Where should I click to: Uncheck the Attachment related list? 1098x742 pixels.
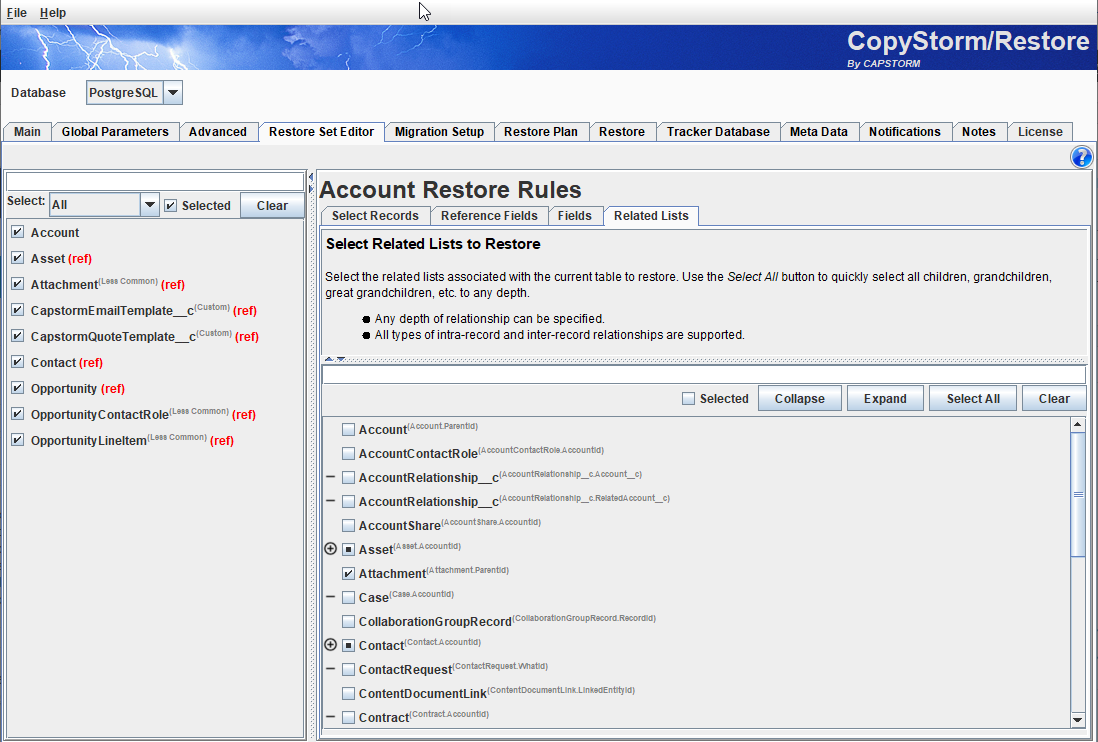point(348,573)
